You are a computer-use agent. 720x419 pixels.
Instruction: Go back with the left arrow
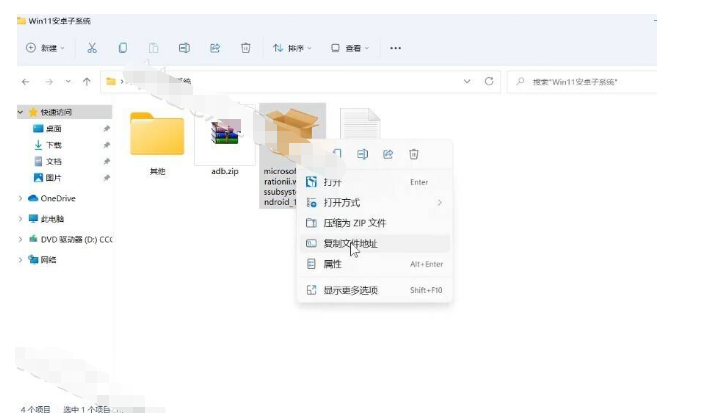(x=26, y=82)
